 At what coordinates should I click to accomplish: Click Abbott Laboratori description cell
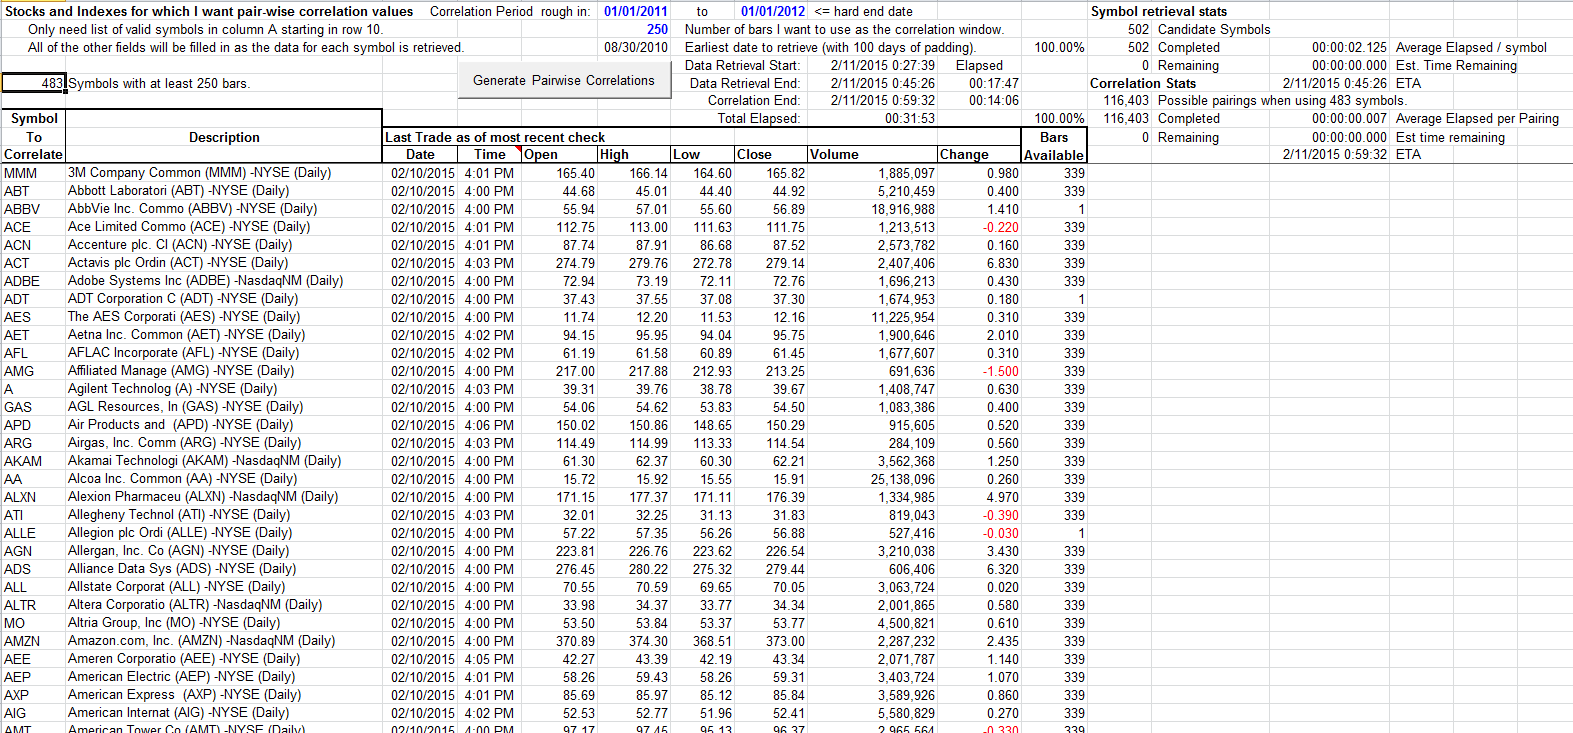coord(224,191)
